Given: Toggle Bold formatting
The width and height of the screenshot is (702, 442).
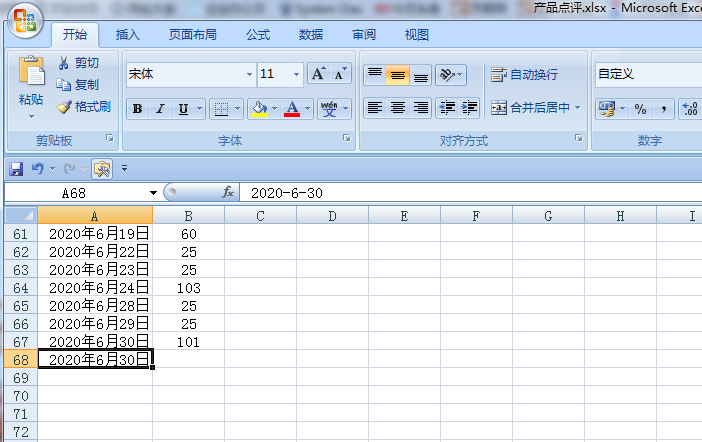Looking at the screenshot, I should (138, 109).
